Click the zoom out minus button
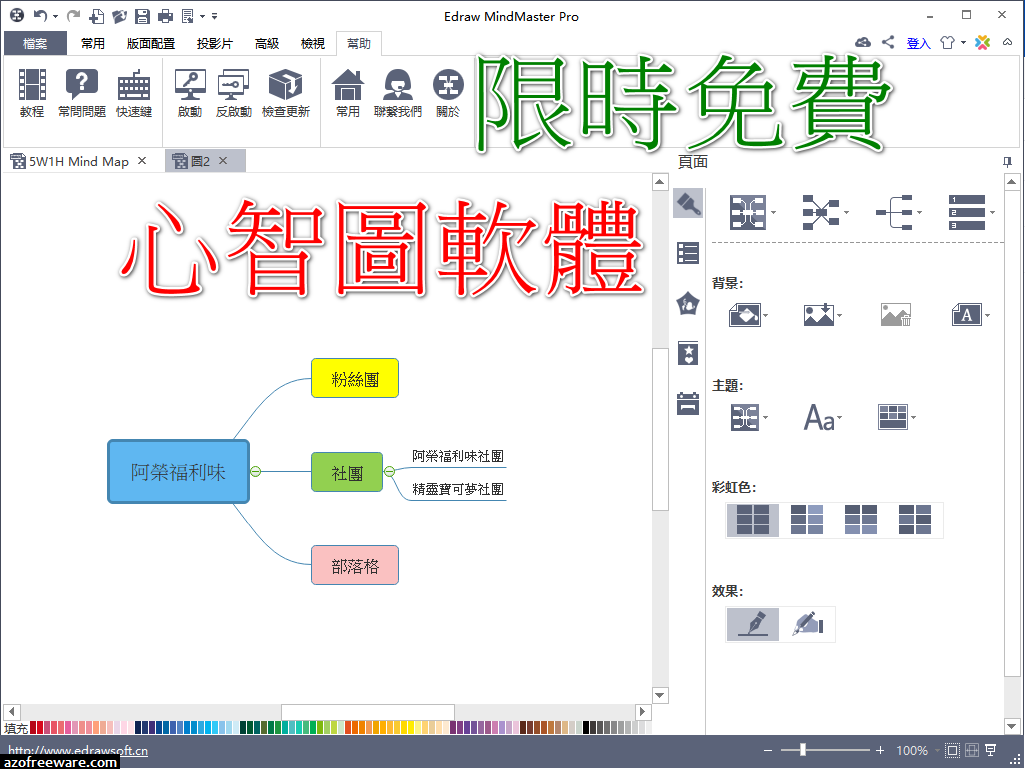 767,751
